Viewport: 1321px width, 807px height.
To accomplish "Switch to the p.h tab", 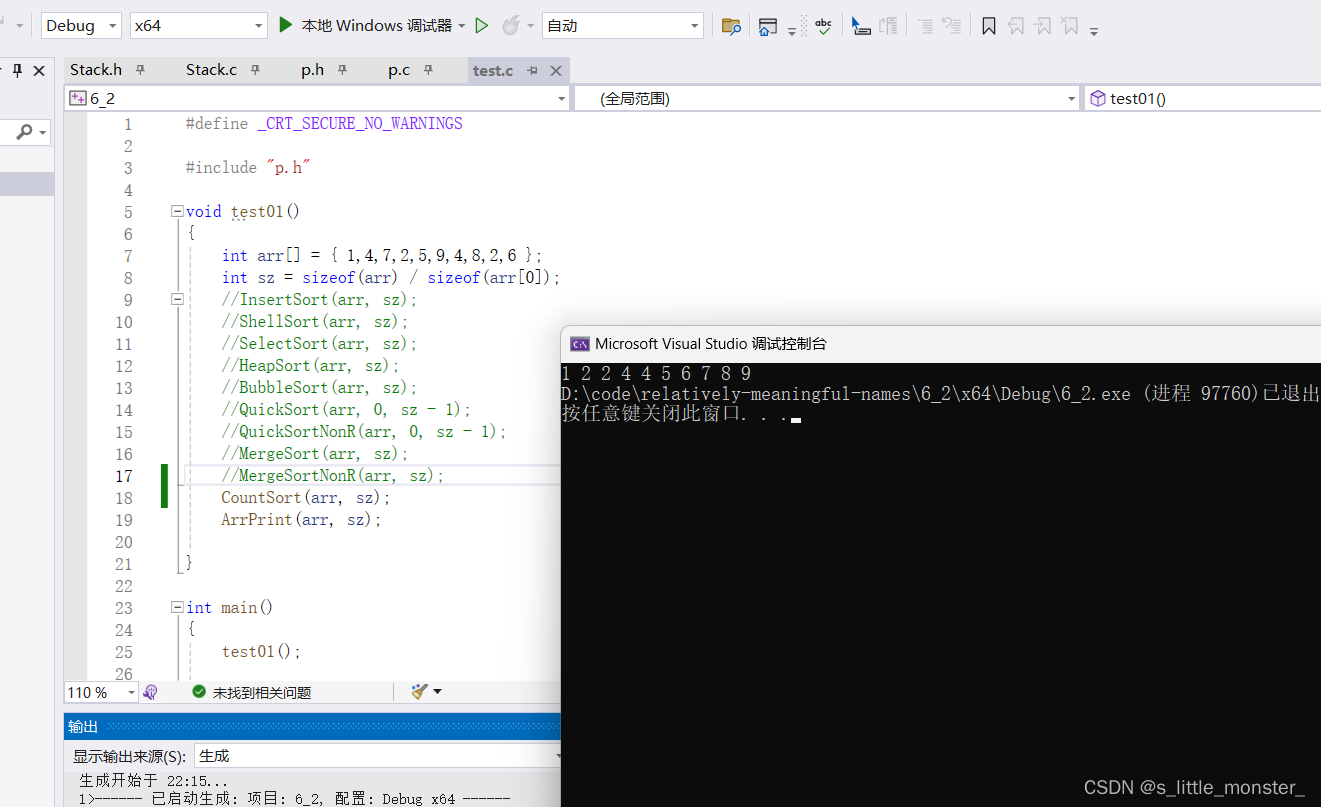I will [x=312, y=70].
